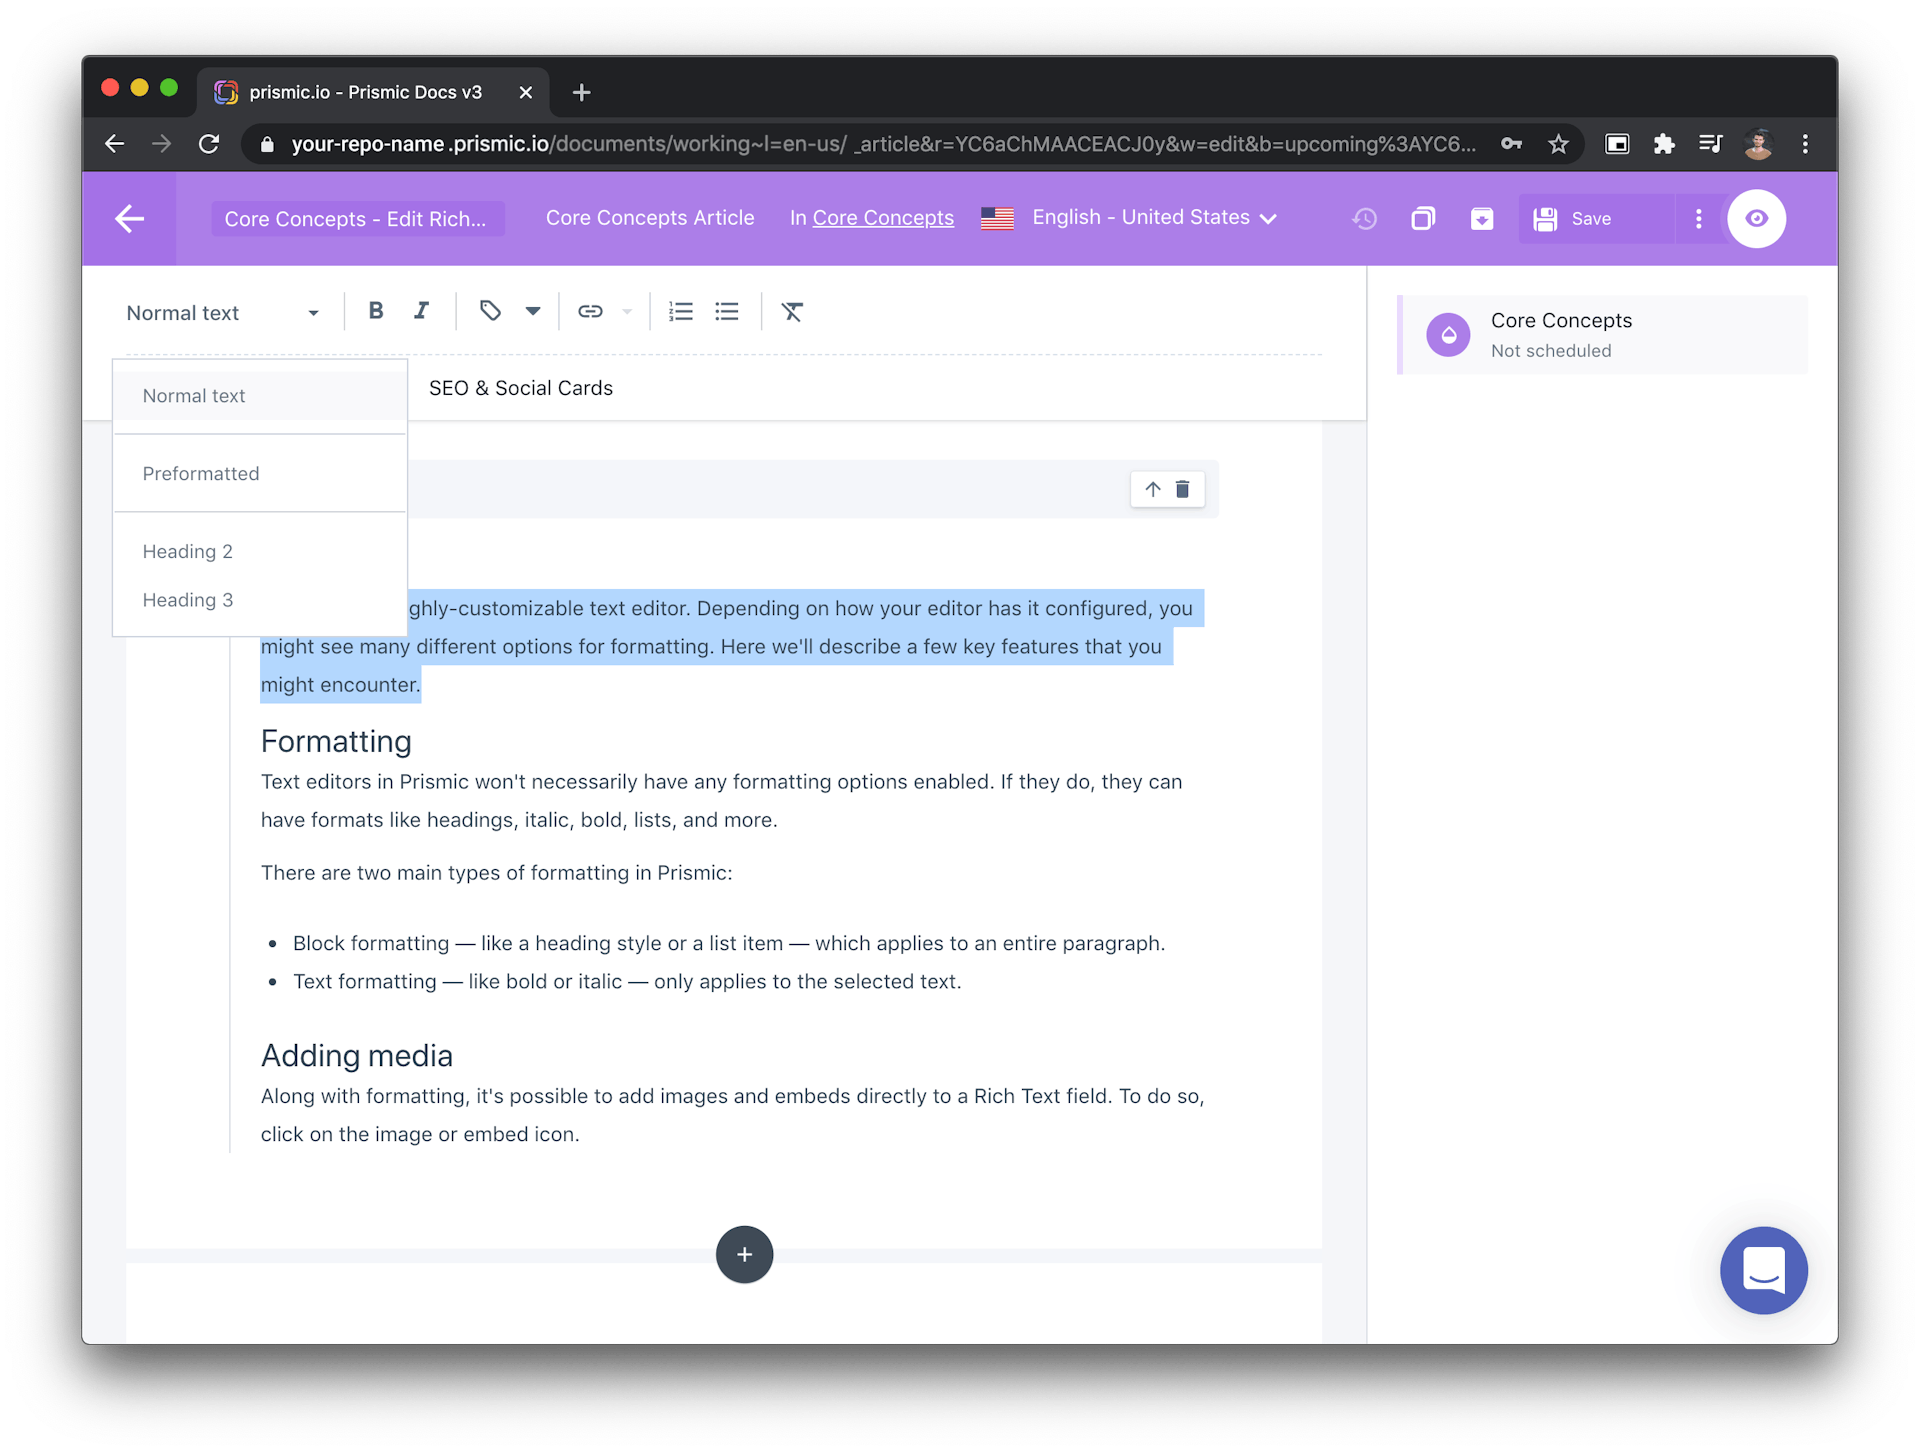Image resolution: width=1920 pixels, height=1452 pixels.
Task: Open document history clock icon
Action: coord(1364,218)
